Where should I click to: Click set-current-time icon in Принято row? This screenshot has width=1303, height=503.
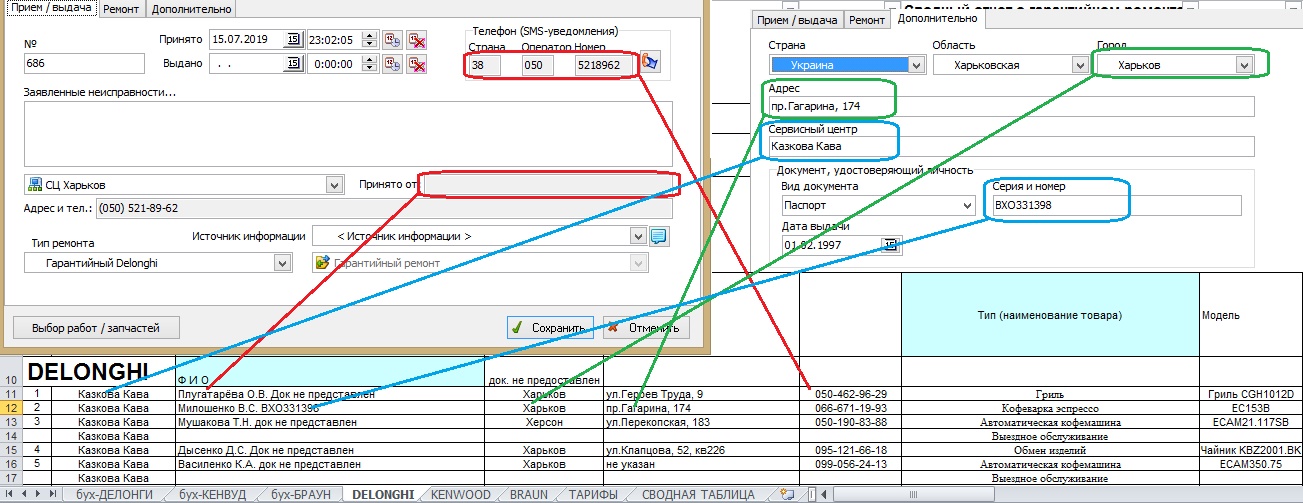pyautogui.click(x=391, y=40)
